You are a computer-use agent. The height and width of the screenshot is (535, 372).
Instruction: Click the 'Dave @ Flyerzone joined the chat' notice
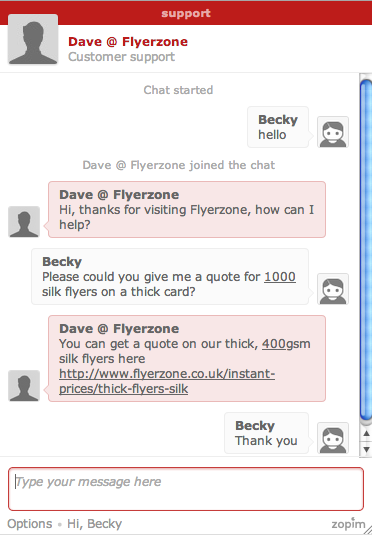(x=179, y=165)
